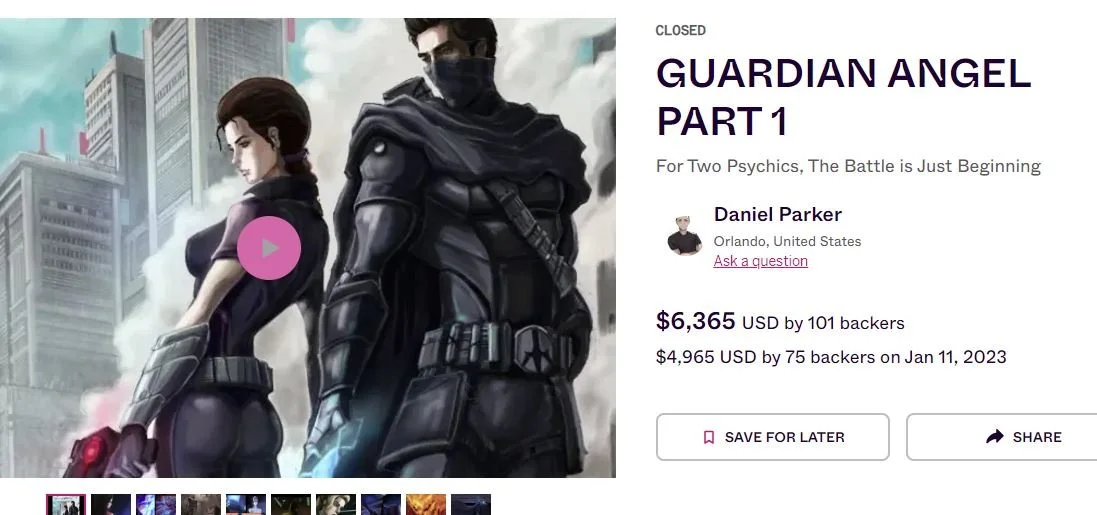
Task: Select the first highlighted cover thumbnail
Action: click(x=66, y=505)
